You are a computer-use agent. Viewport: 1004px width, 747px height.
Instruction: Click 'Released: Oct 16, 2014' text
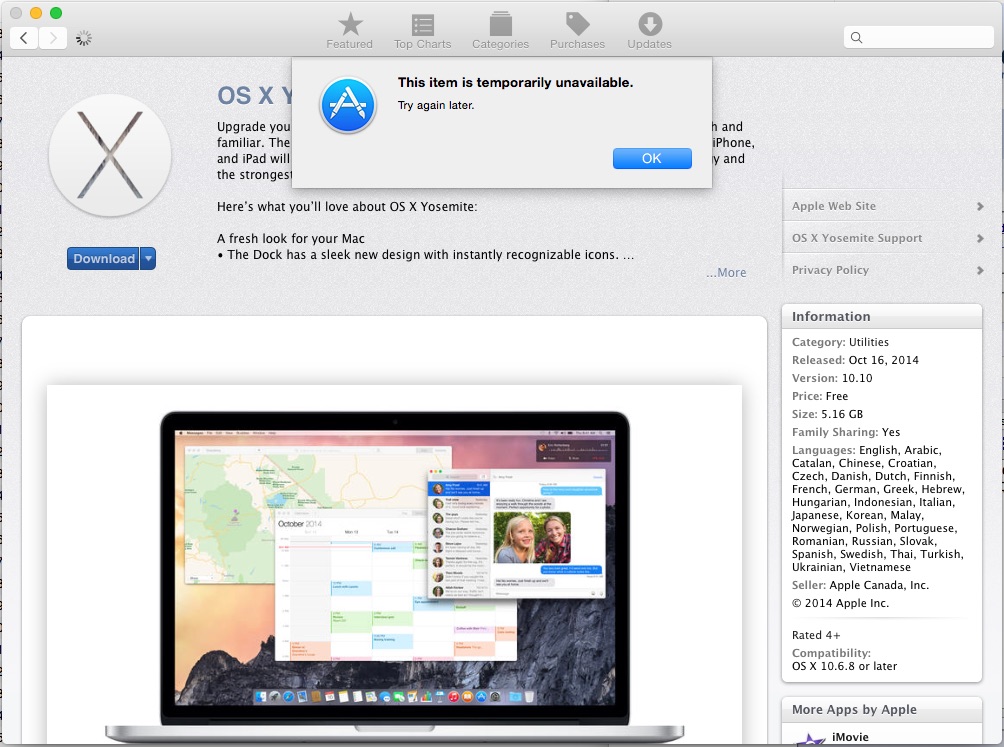click(855, 360)
